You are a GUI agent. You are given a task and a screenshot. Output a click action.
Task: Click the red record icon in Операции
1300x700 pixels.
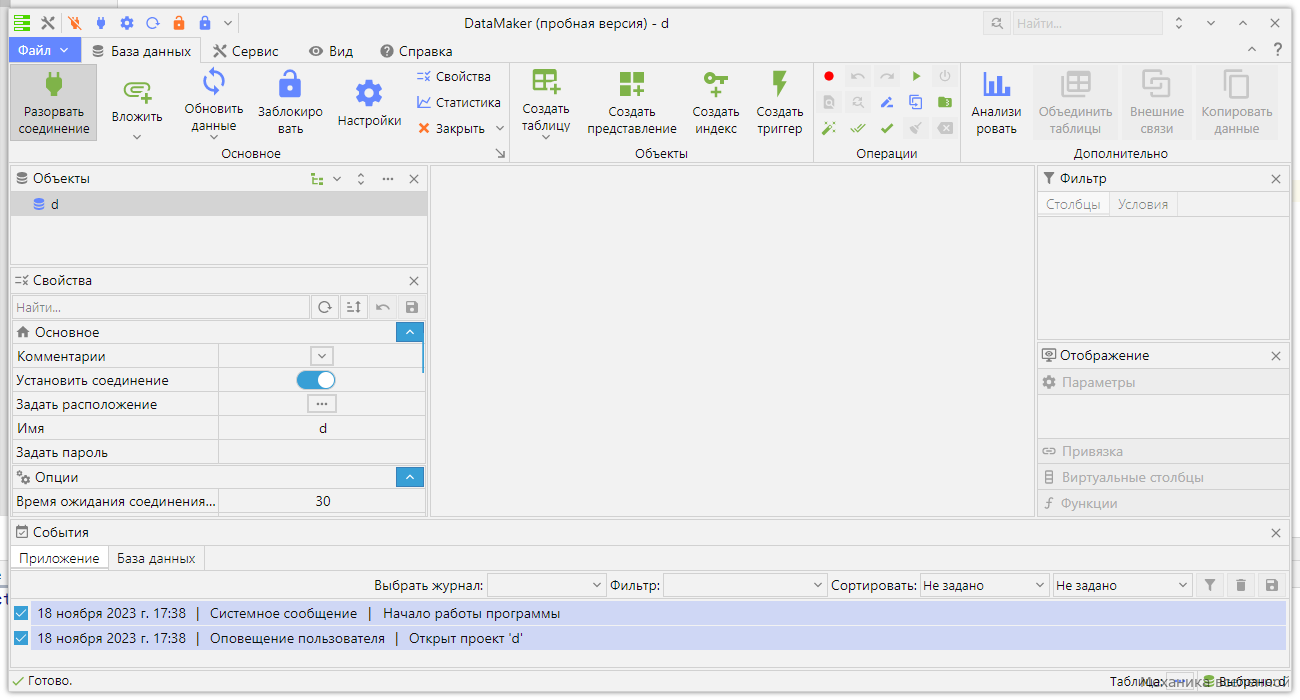coord(829,76)
